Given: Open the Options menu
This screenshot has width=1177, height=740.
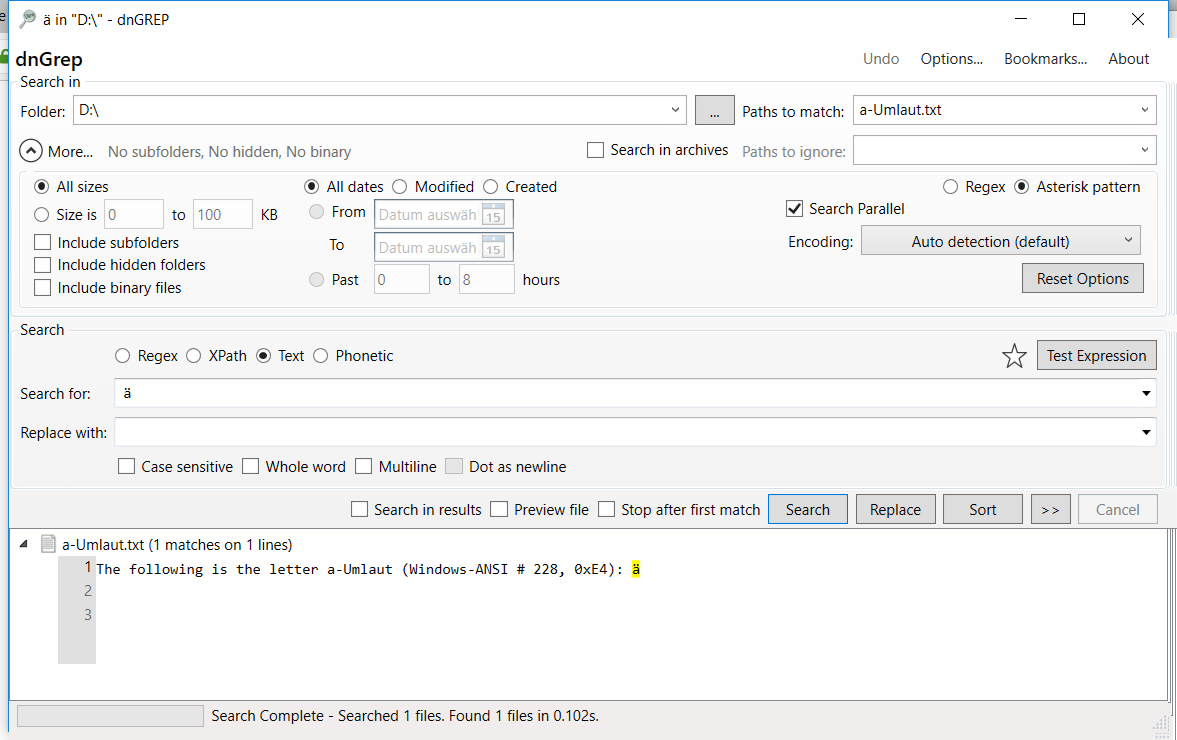Looking at the screenshot, I should 950,58.
